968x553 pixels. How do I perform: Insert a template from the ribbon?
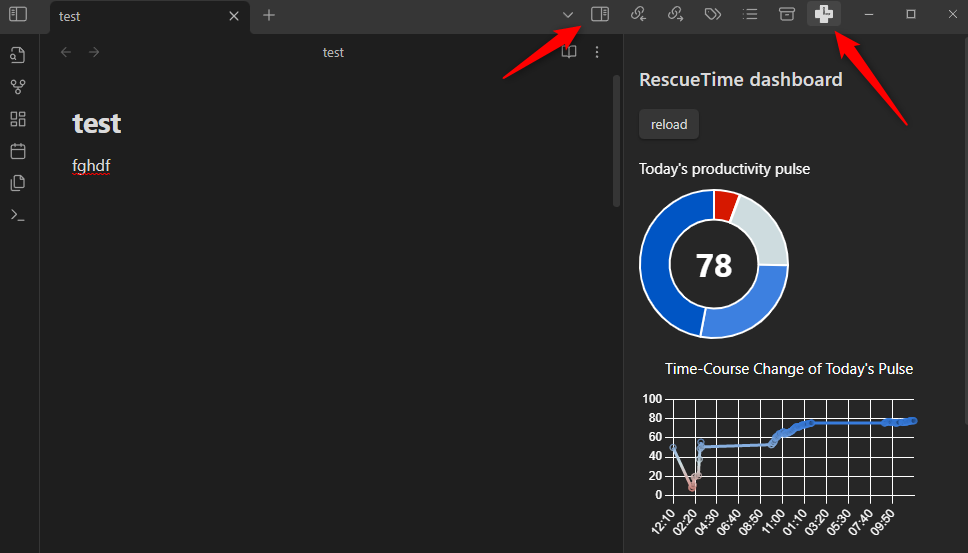(18, 183)
